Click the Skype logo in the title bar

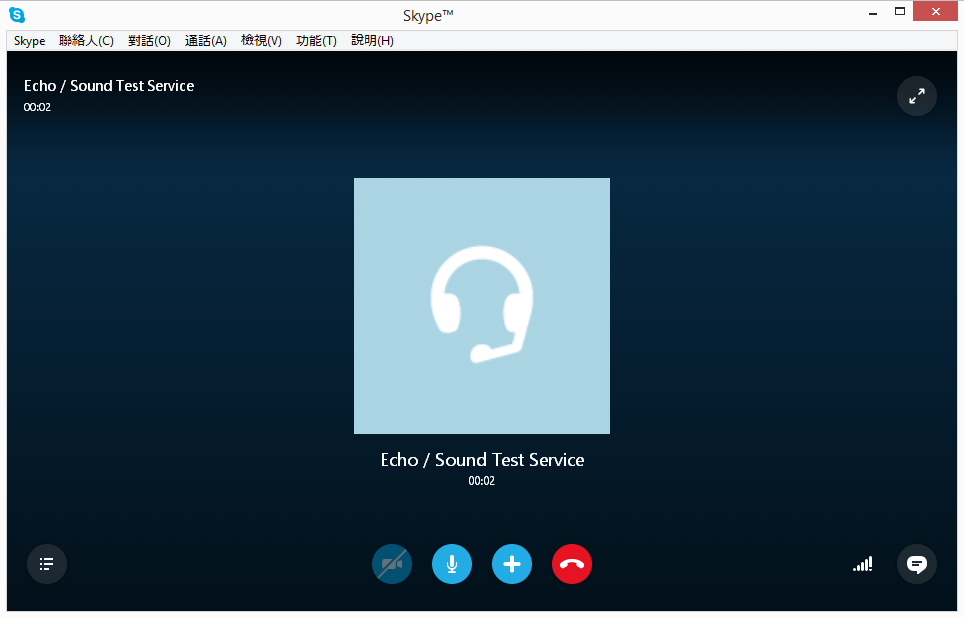17,14
